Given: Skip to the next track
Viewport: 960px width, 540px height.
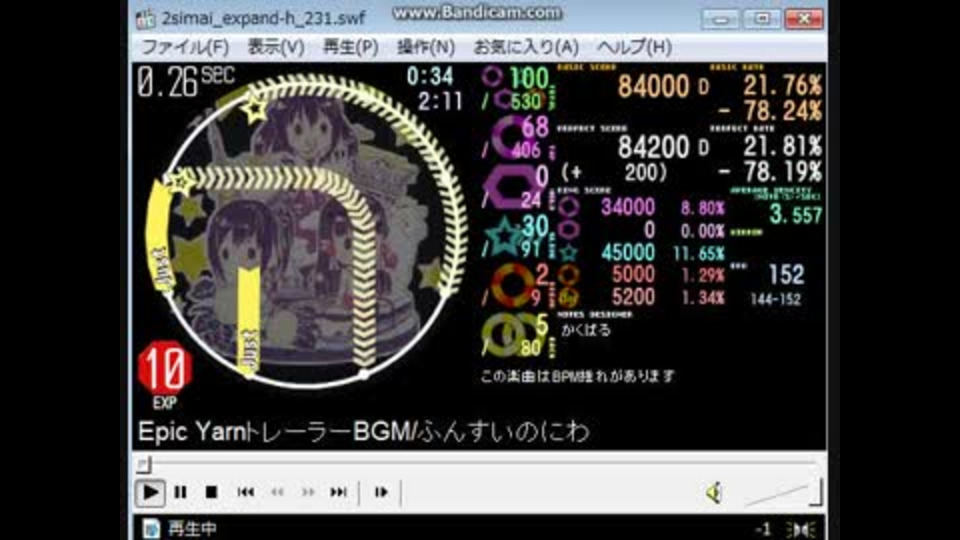Looking at the screenshot, I should coord(339,492).
